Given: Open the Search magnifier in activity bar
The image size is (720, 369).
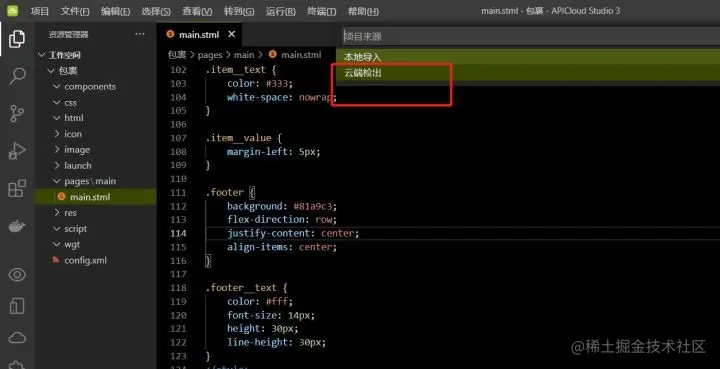Looking at the screenshot, I should (17, 76).
